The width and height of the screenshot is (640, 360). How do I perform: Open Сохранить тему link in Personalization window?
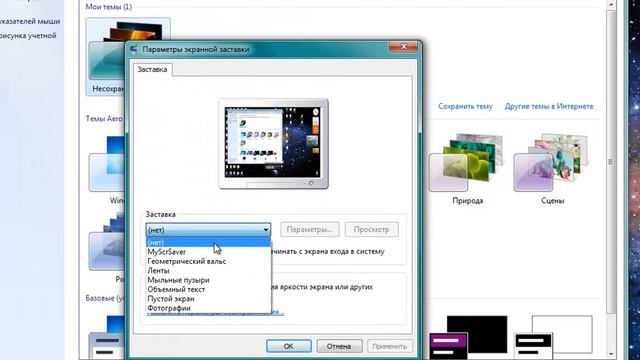(465, 107)
